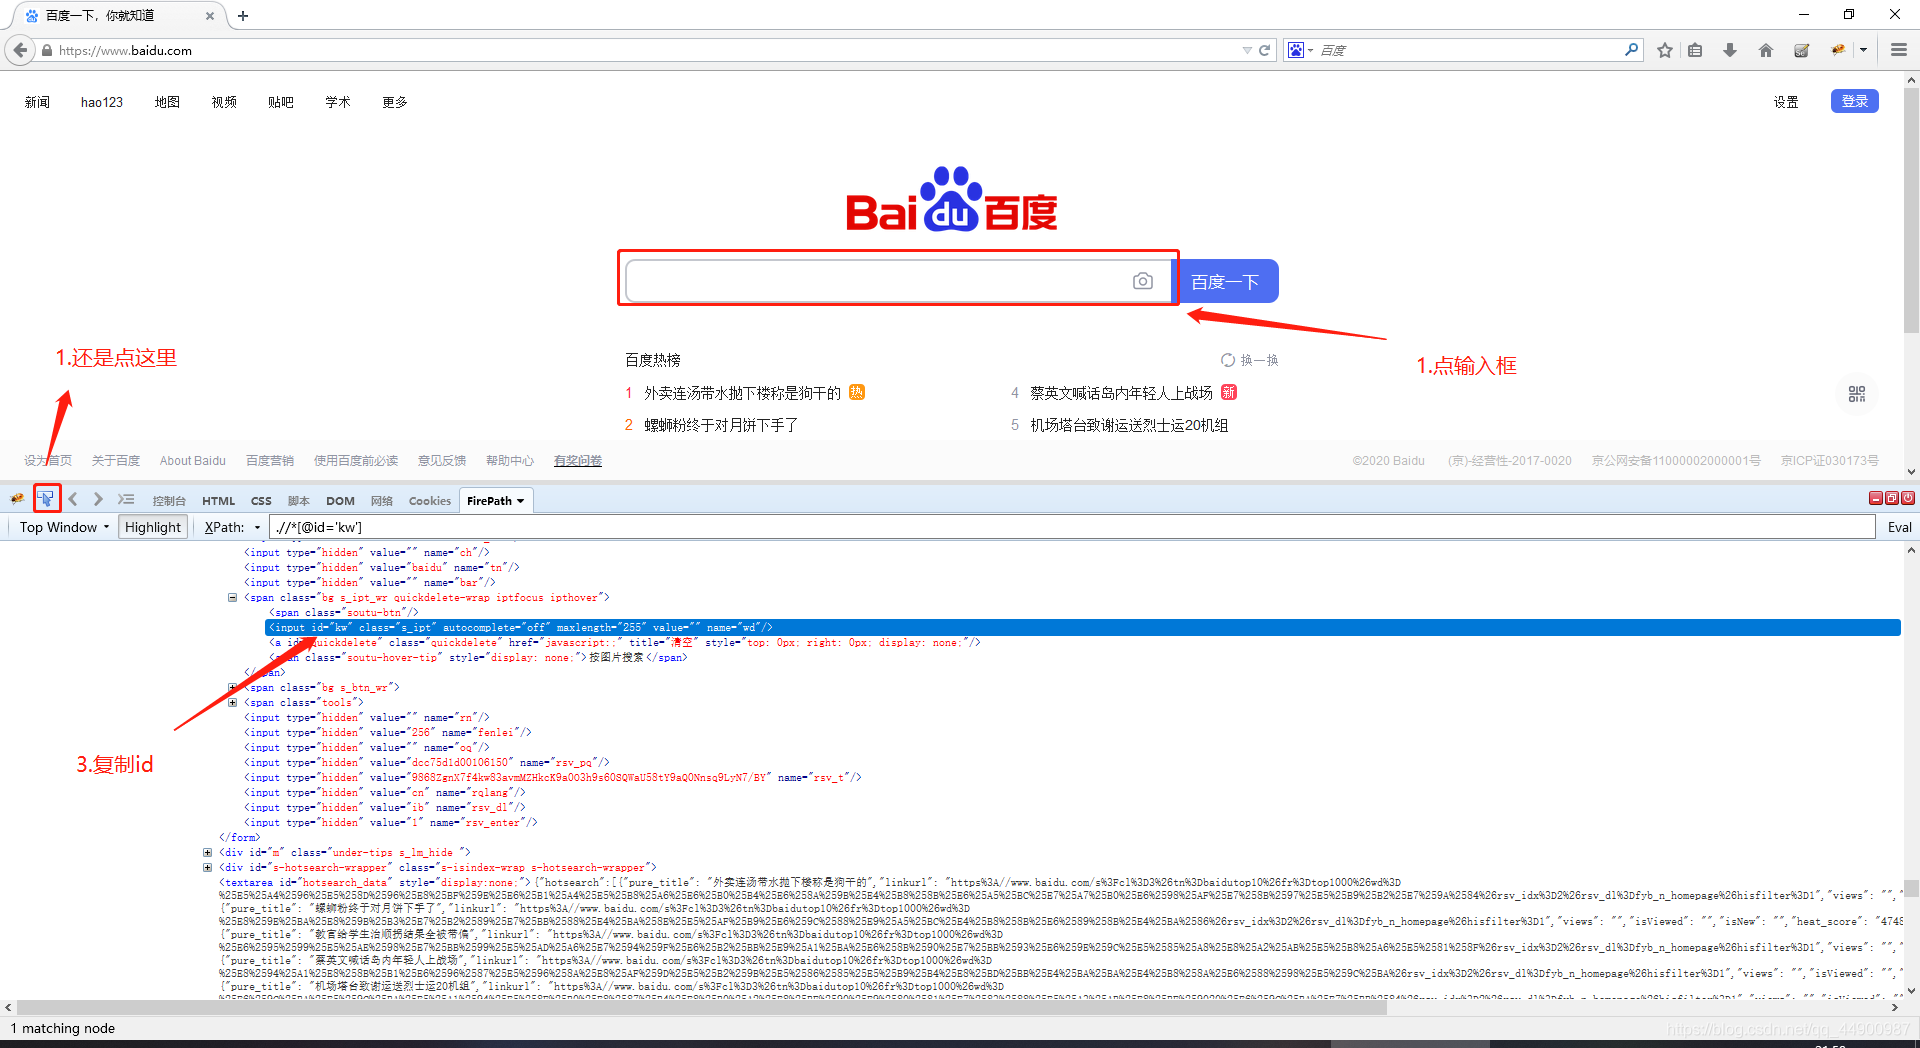Open the Firebug toolbar button dropdown arrow
The image size is (1920, 1048).
1864,50
